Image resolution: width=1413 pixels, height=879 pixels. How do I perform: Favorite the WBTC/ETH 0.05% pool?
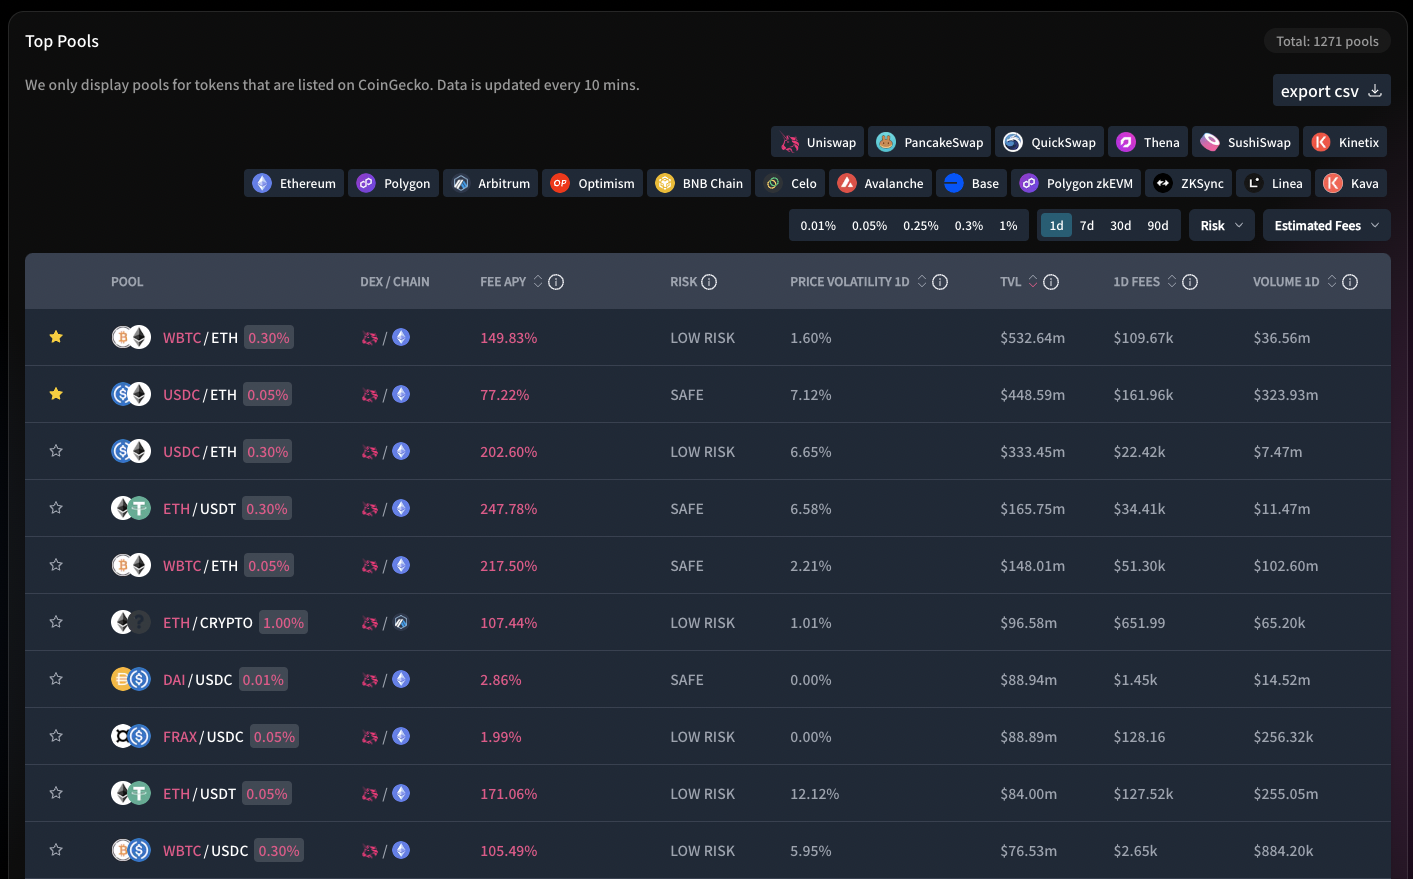click(56, 565)
